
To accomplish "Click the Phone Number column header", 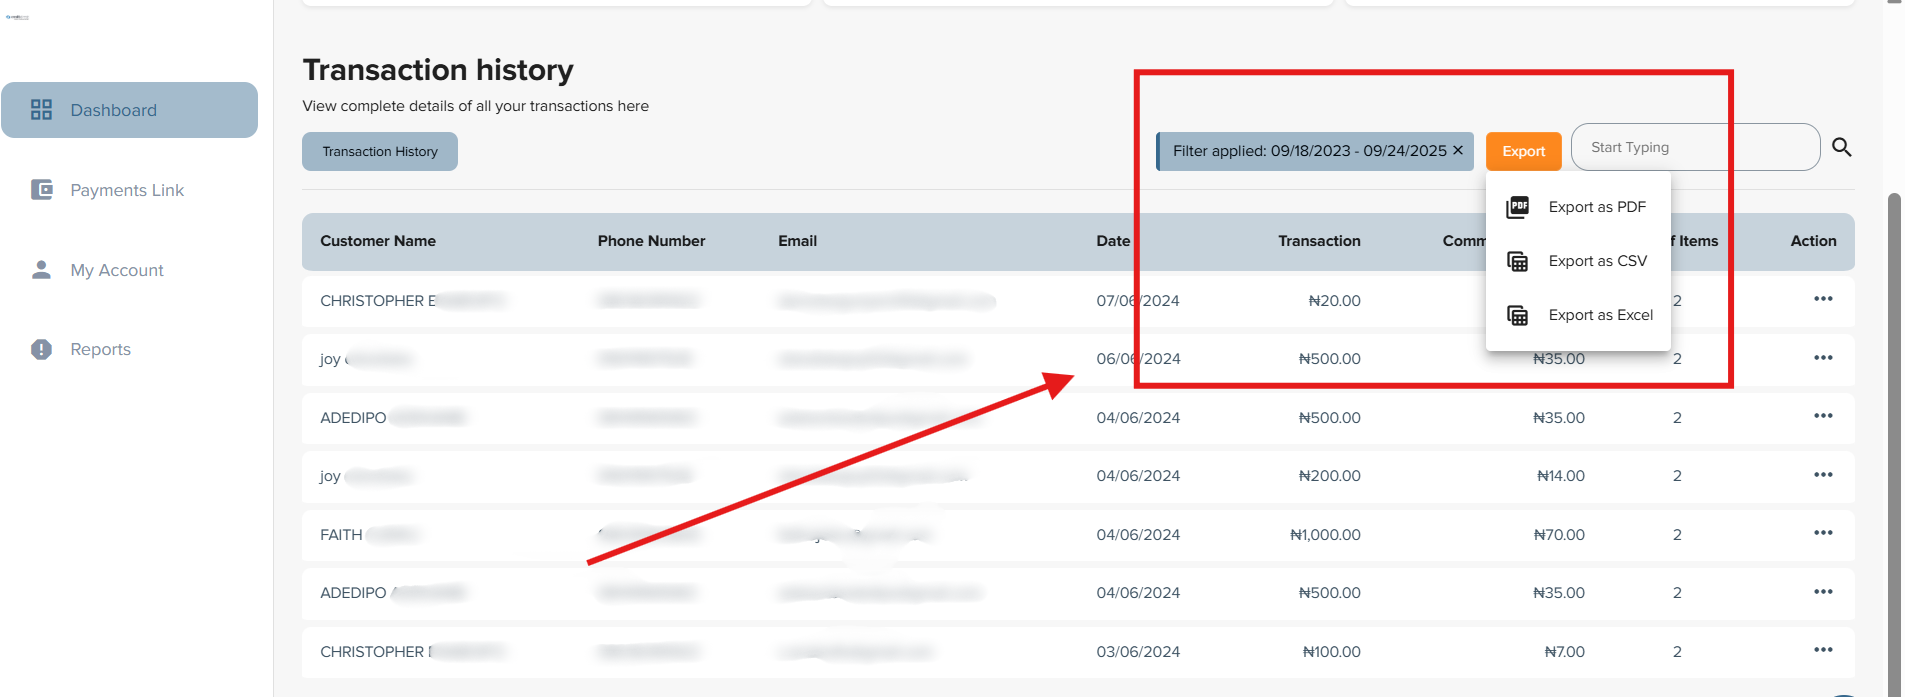I will (651, 241).
